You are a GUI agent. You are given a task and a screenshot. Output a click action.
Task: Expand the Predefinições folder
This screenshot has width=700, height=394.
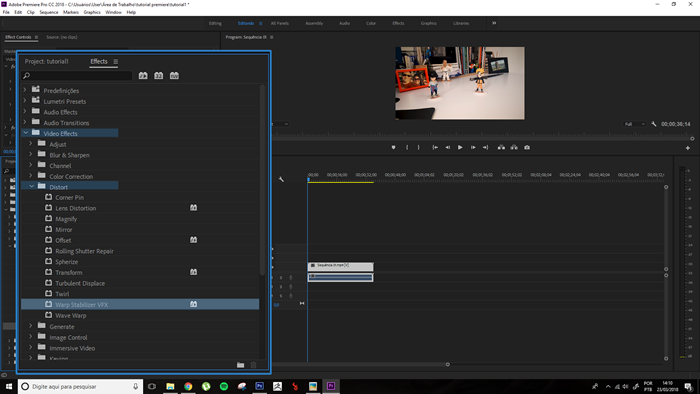coord(25,90)
